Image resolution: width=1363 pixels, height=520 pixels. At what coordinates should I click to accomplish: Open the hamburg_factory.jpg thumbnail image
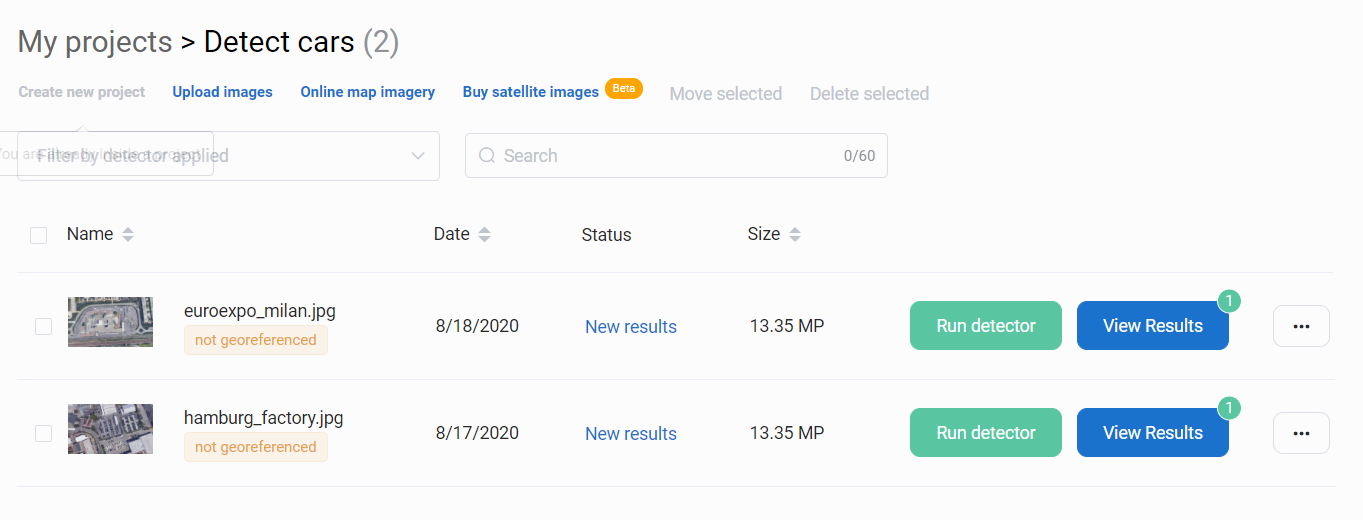click(x=110, y=429)
